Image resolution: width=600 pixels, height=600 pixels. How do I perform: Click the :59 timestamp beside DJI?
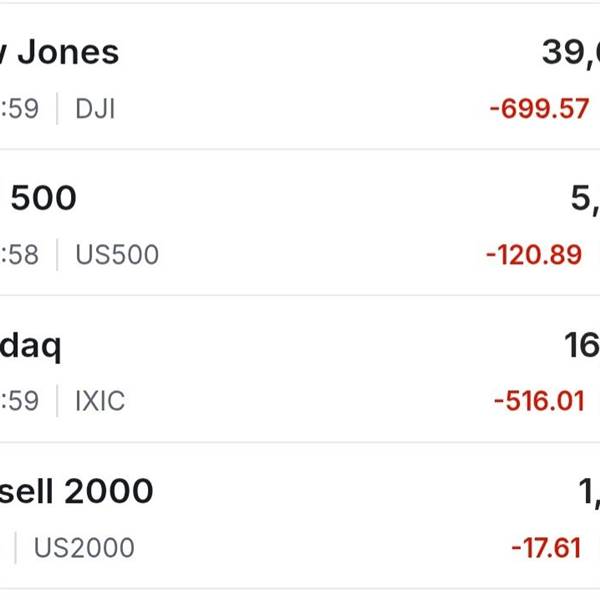click(x=20, y=109)
